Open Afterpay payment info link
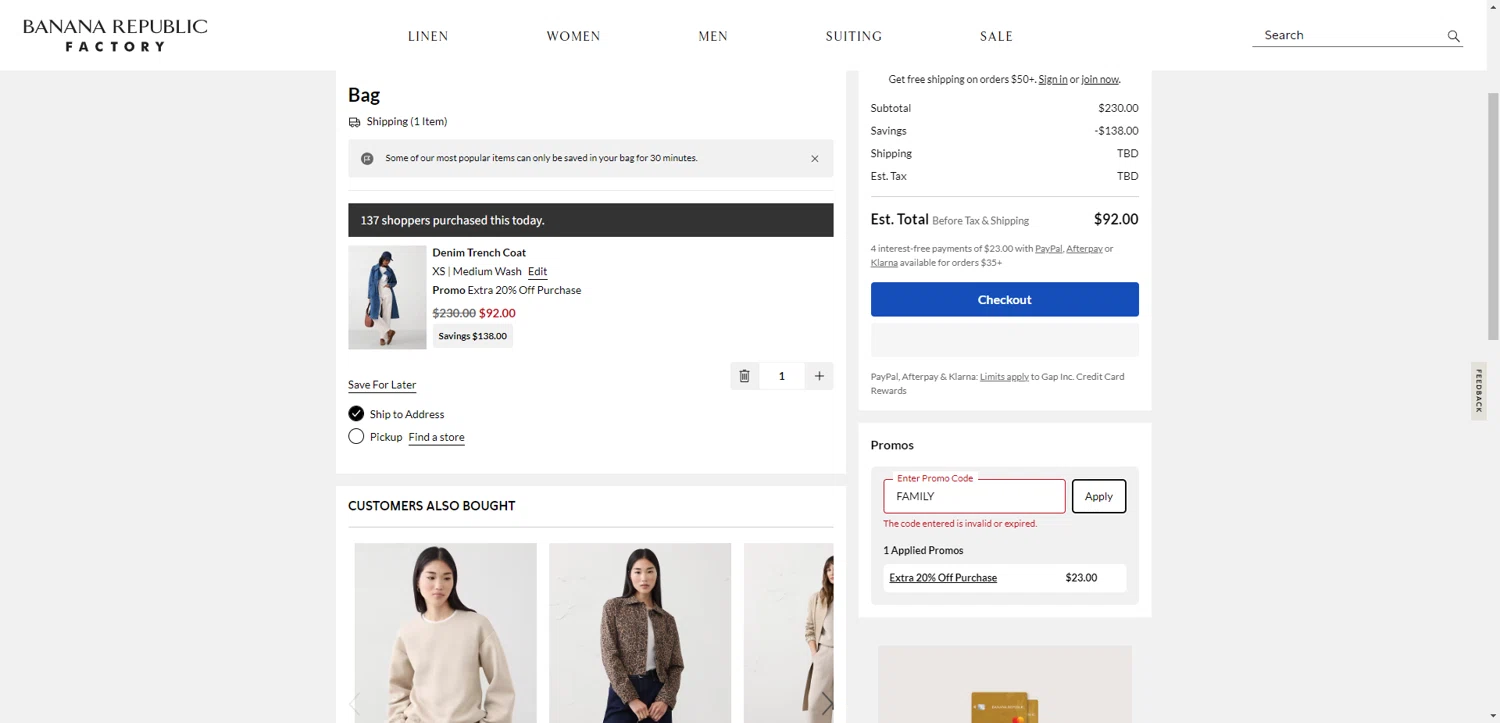 point(1084,249)
